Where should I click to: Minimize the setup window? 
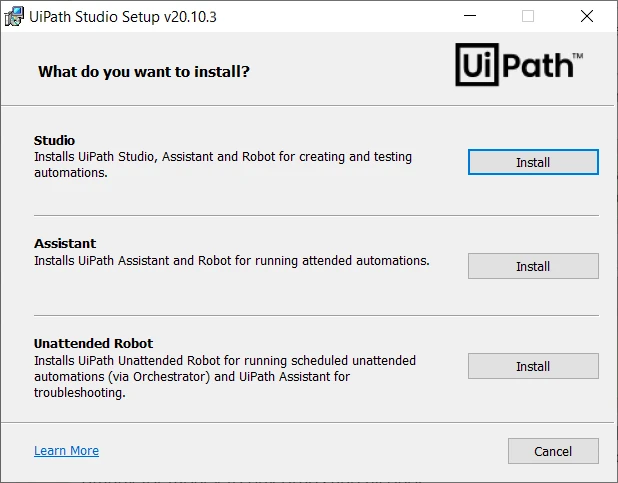470,16
